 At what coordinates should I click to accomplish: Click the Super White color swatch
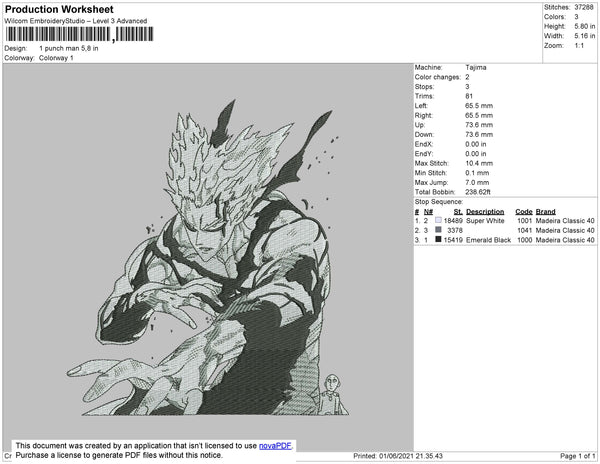click(438, 220)
